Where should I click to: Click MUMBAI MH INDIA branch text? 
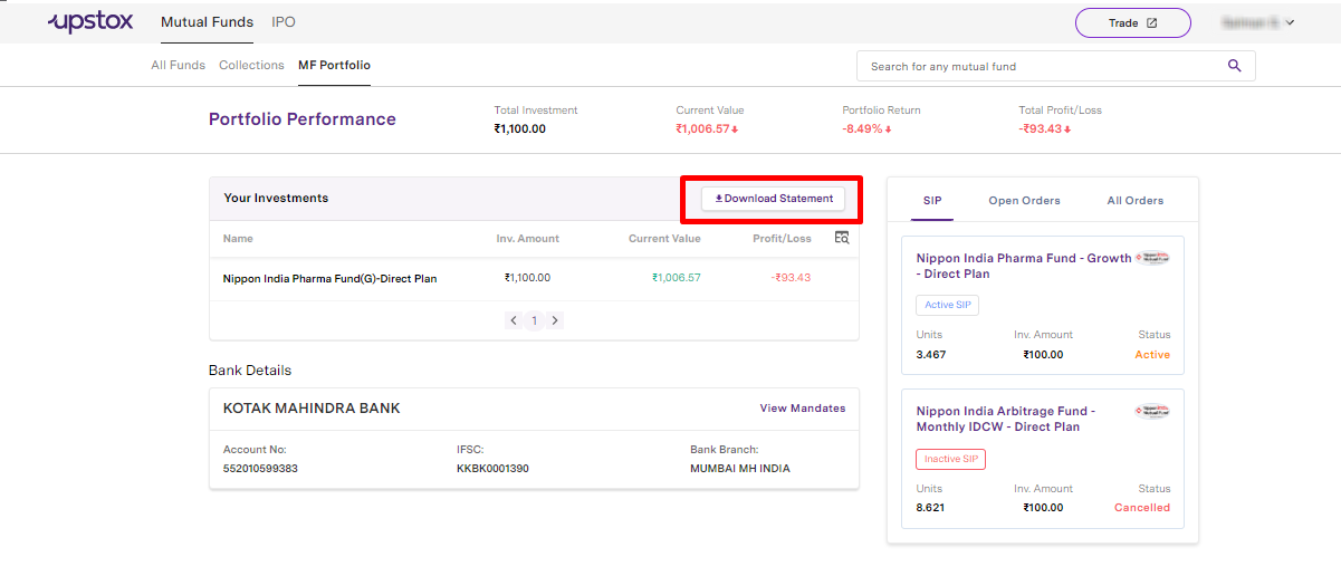[740, 468]
